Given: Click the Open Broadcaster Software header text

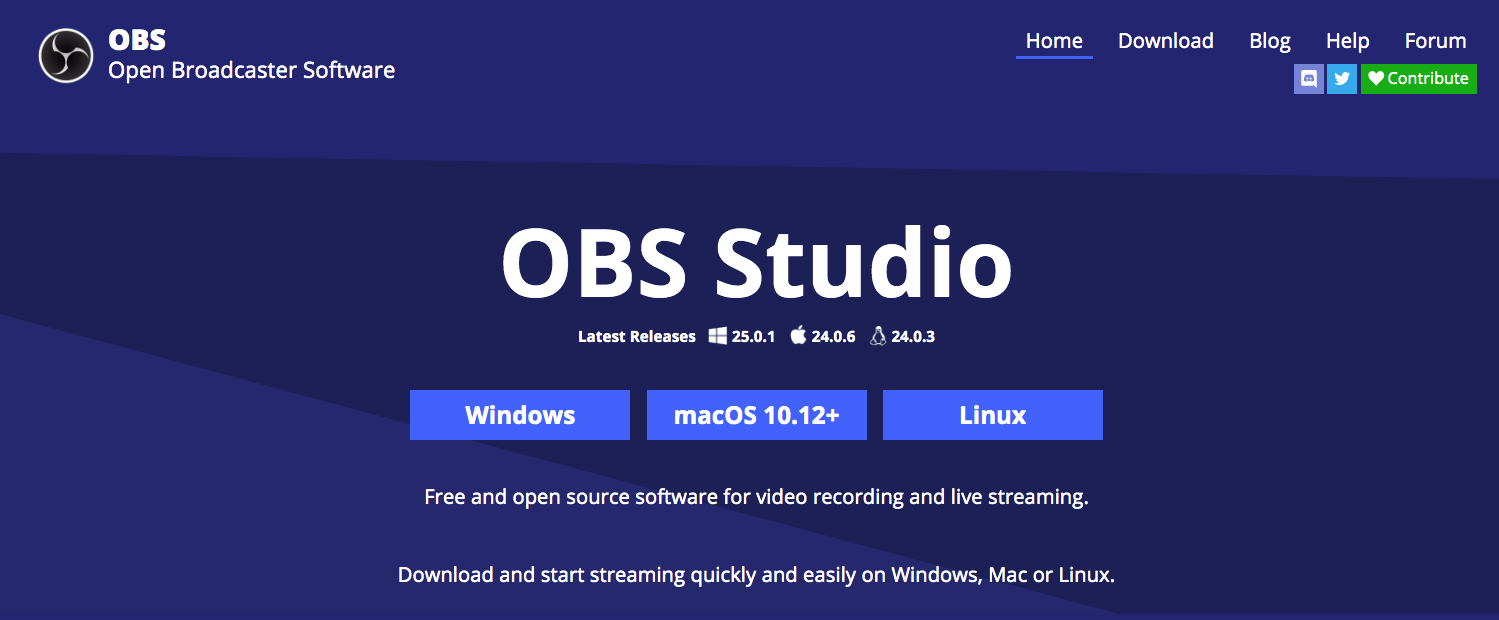Looking at the screenshot, I should pyautogui.click(x=251, y=70).
